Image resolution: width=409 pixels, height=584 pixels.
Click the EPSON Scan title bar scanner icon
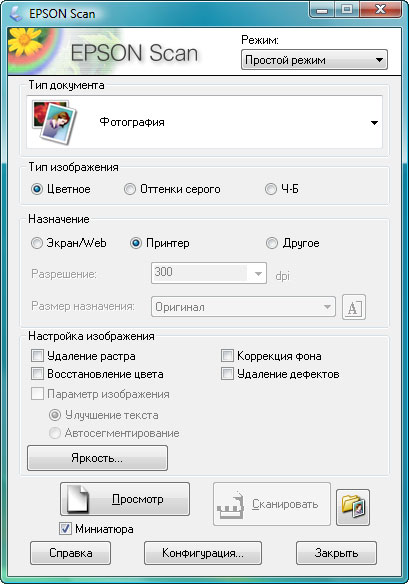point(16,13)
